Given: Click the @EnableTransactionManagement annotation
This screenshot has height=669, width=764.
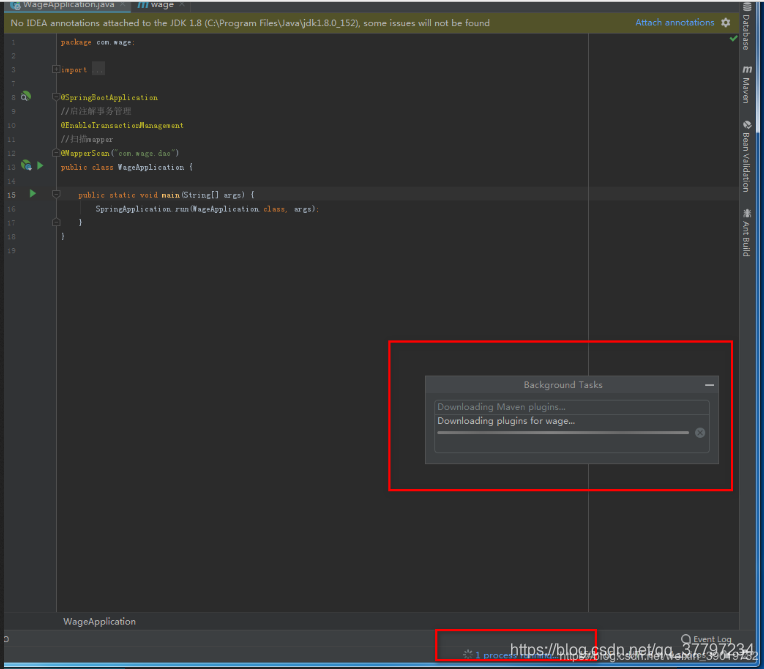Looking at the screenshot, I should tap(122, 125).
